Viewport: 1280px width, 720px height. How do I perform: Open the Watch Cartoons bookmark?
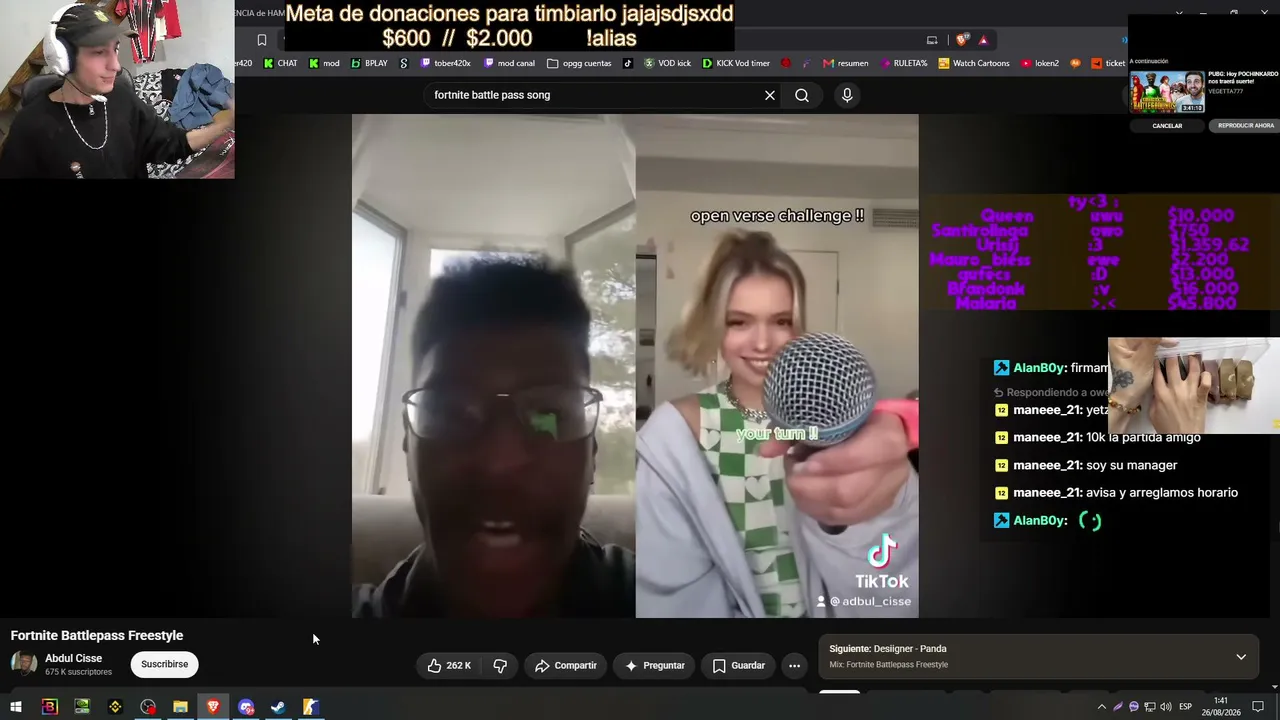point(973,63)
